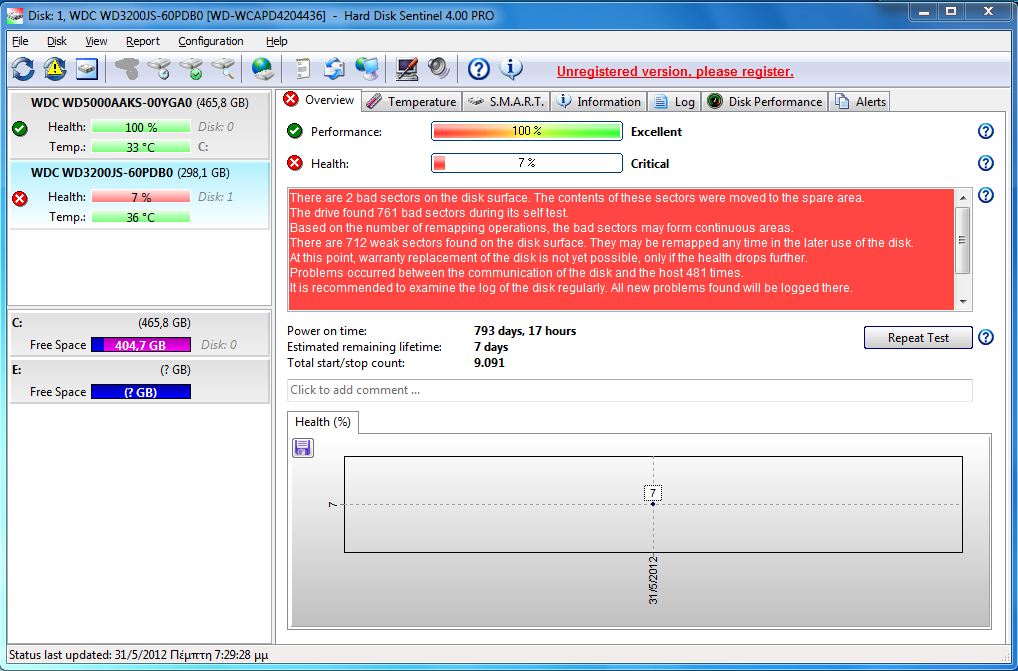Click the Excellent performance status text
Image resolution: width=1018 pixels, height=671 pixels.
pos(656,132)
